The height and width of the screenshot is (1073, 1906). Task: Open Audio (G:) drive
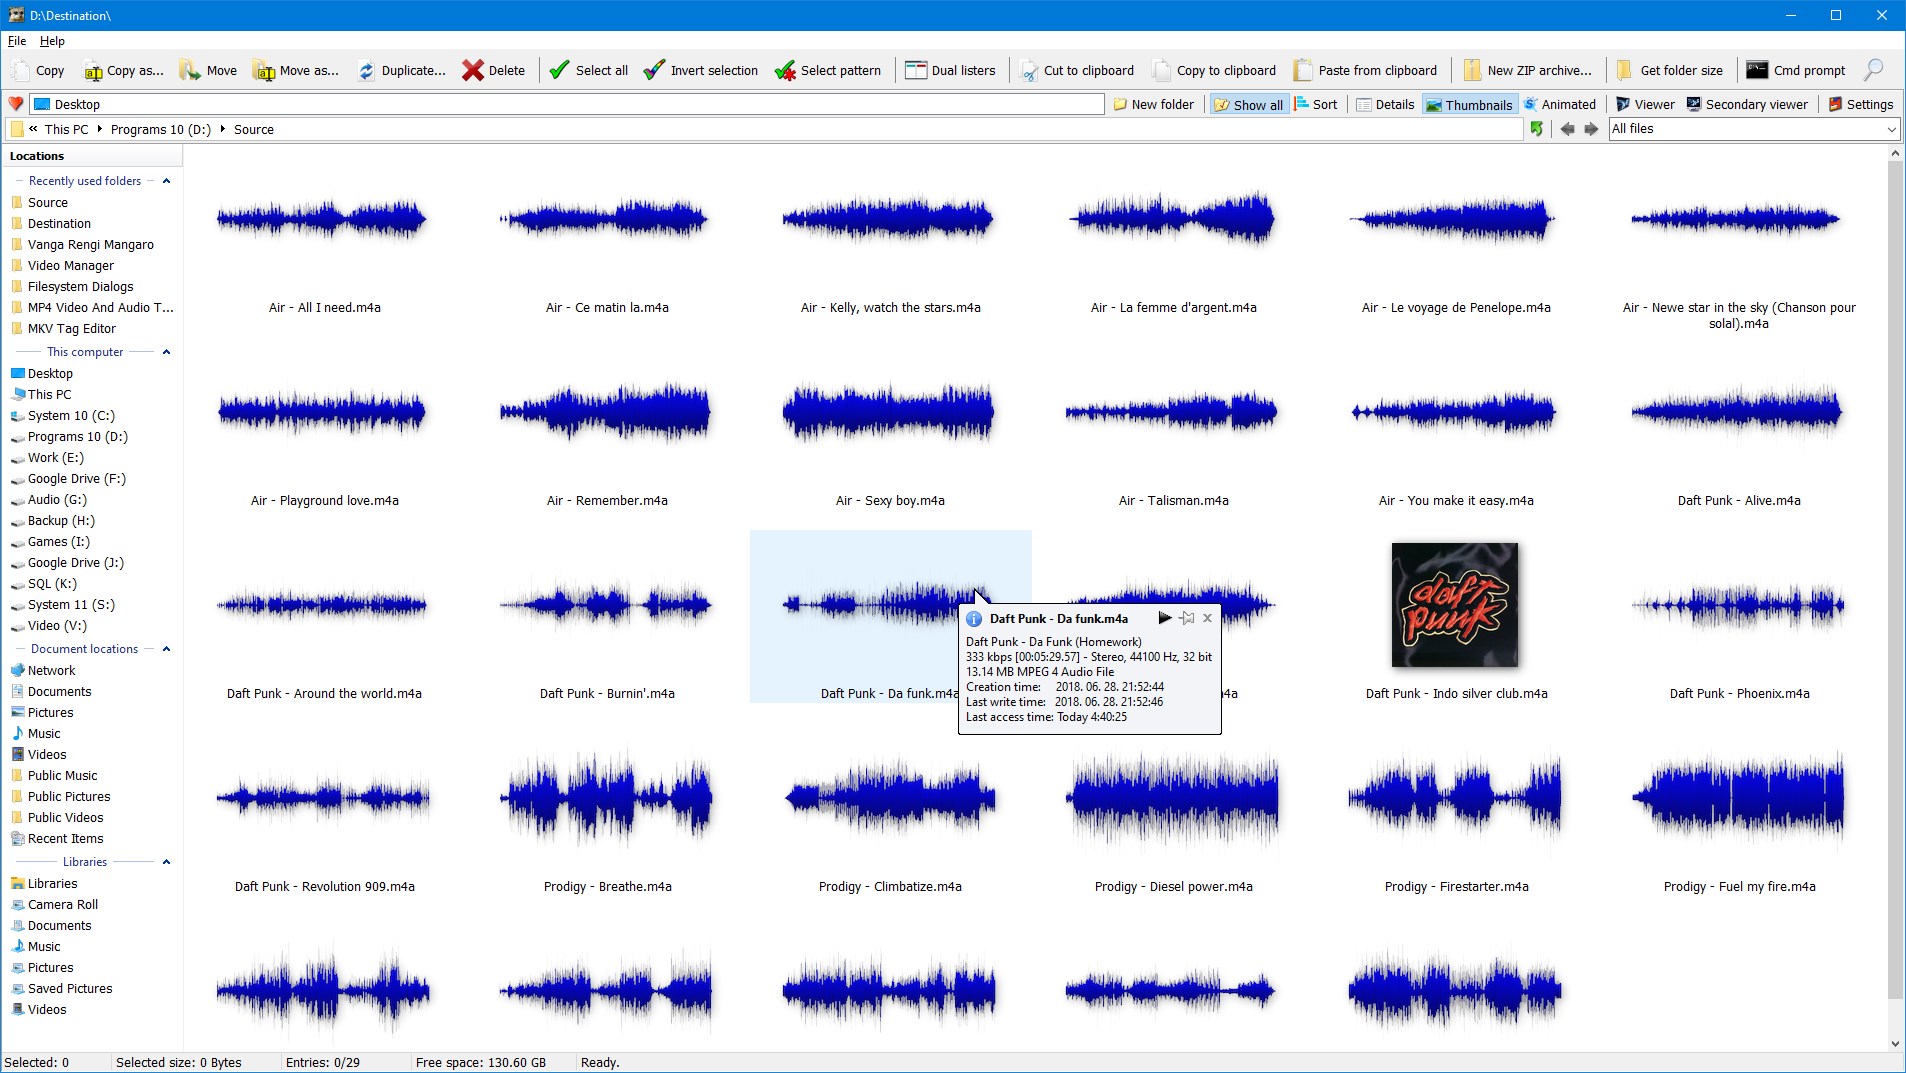[x=57, y=500]
